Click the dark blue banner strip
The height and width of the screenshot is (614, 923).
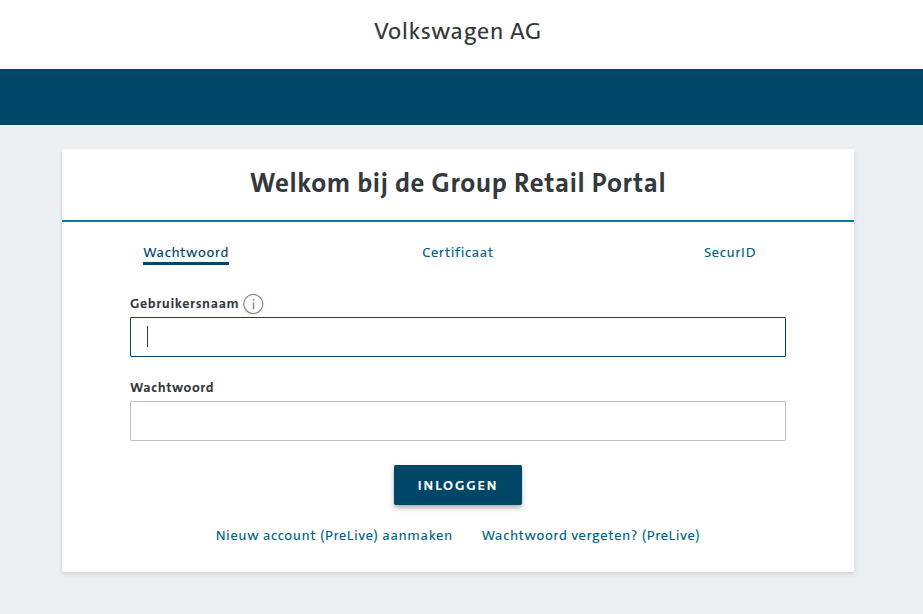click(x=461, y=97)
